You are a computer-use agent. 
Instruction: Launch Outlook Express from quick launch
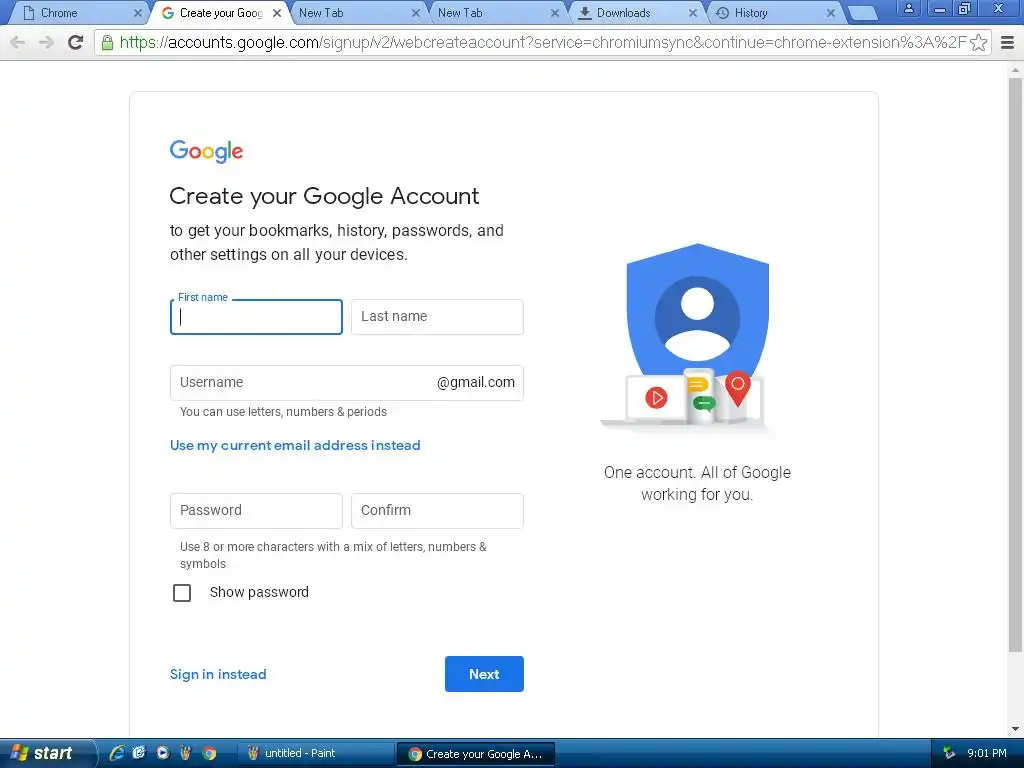click(139, 753)
